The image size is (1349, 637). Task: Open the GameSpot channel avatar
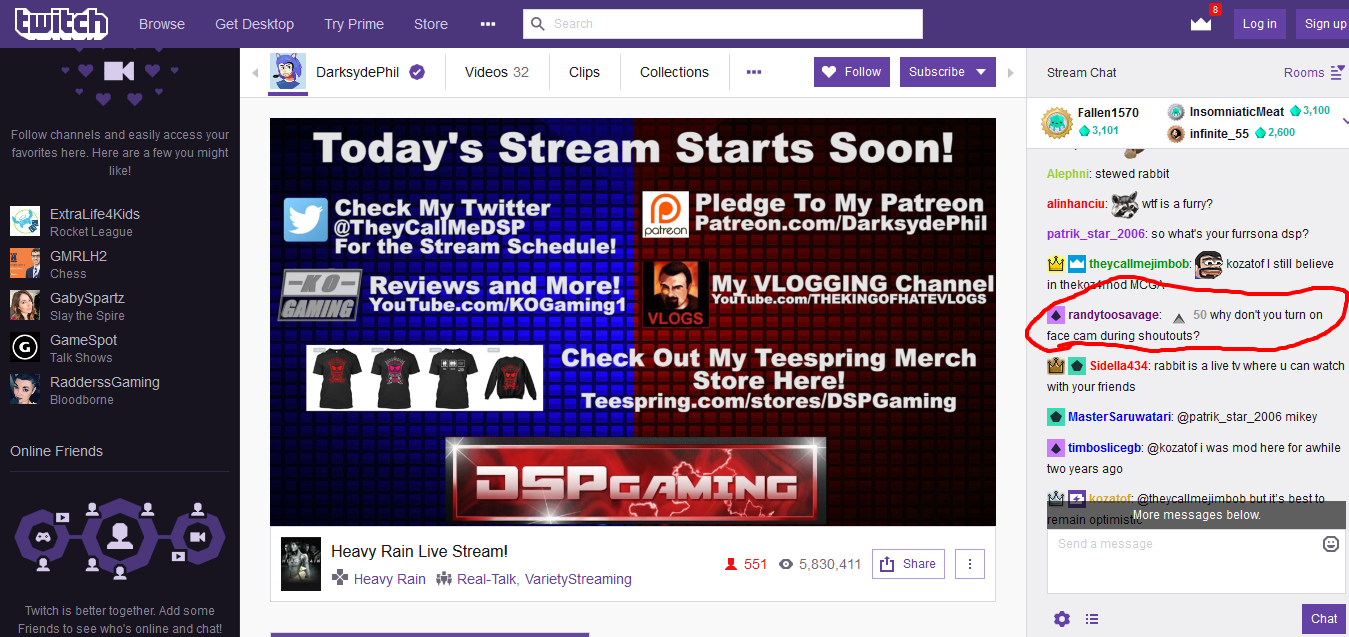(25, 347)
